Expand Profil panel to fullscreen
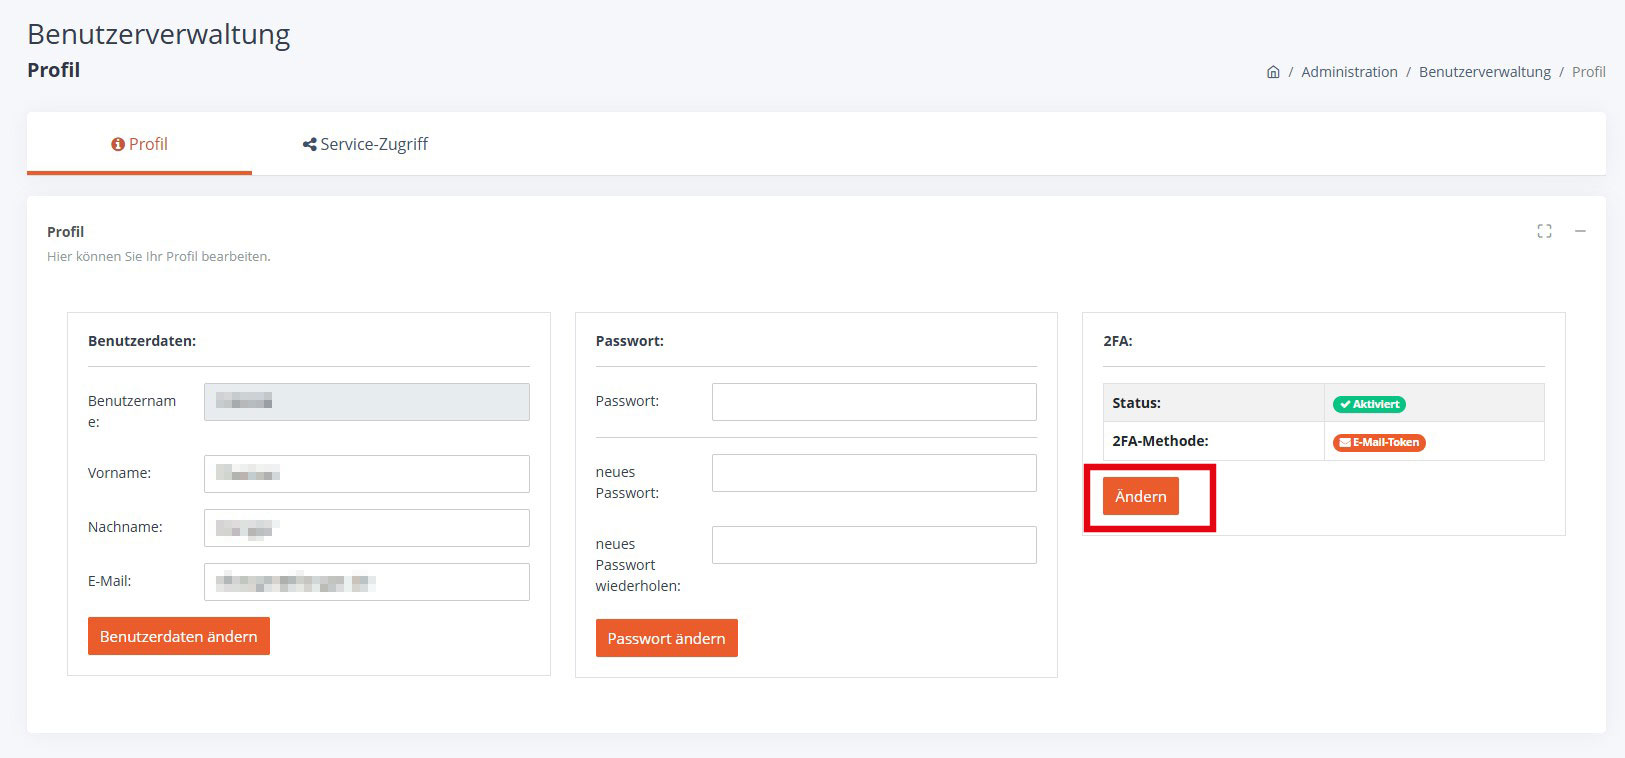1625x758 pixels. (1544, 232)
